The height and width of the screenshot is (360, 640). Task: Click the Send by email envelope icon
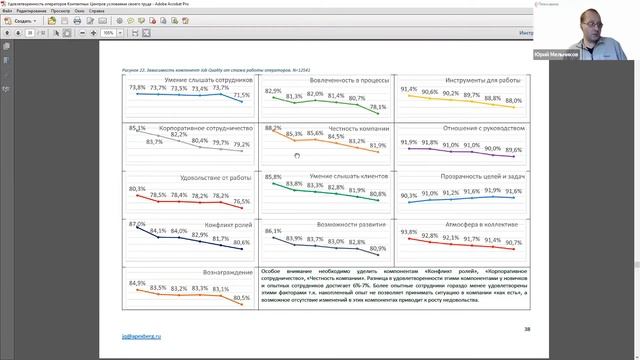click(x=102, y=21)
